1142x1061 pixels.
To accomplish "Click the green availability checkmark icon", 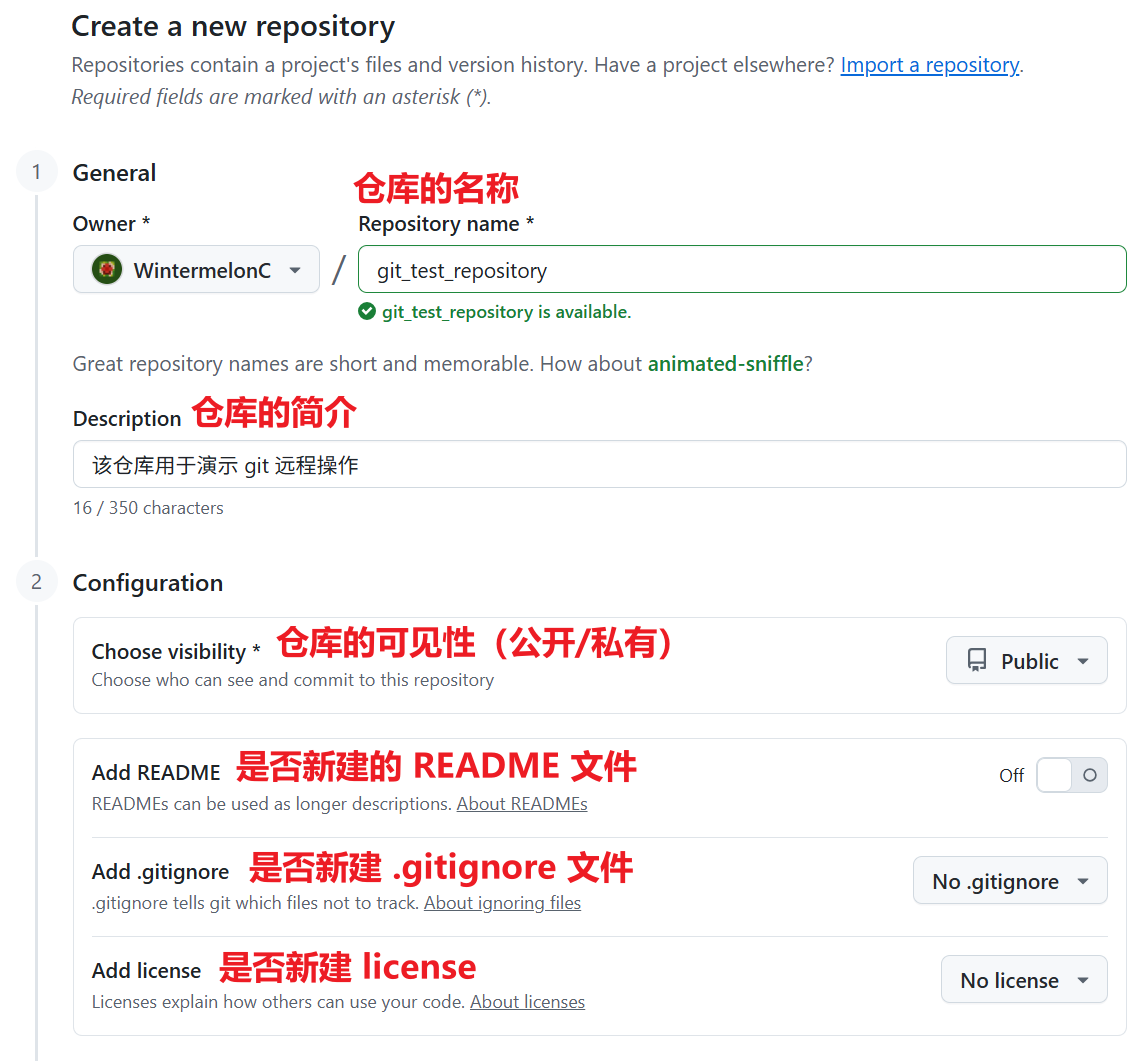I will coord(367,312).
